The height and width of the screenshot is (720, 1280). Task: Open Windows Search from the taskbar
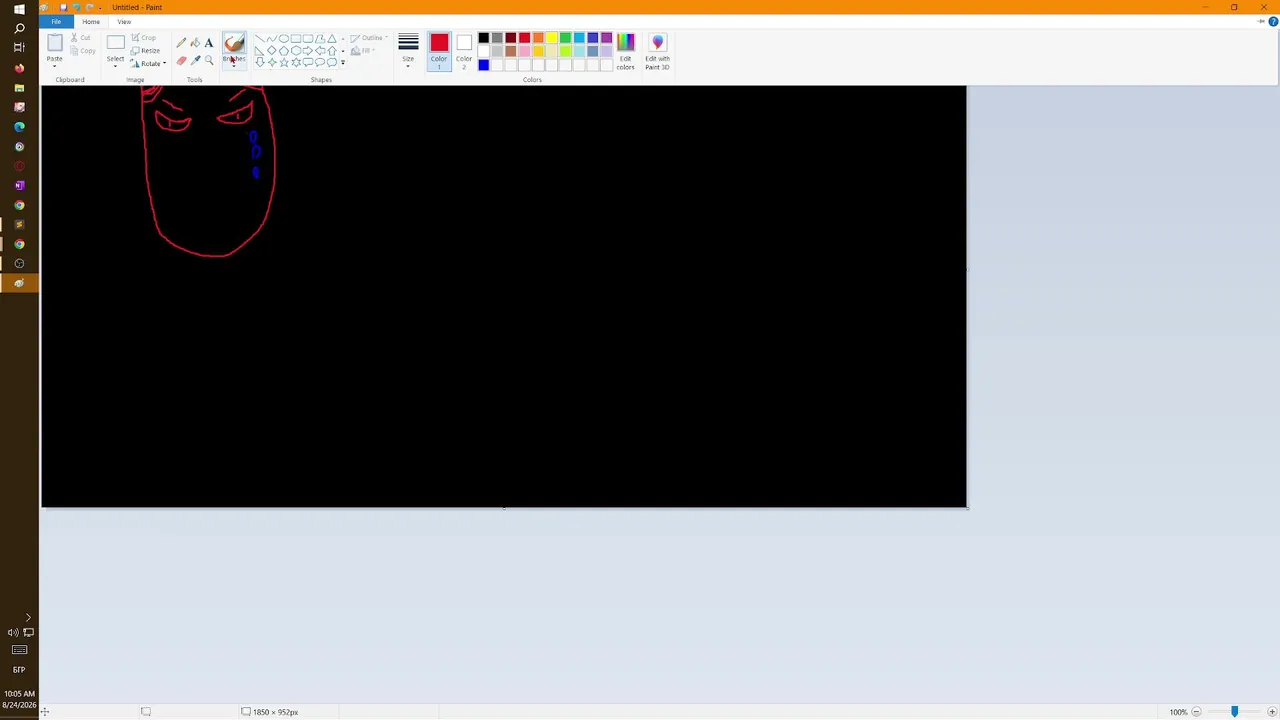click(19, 28)
